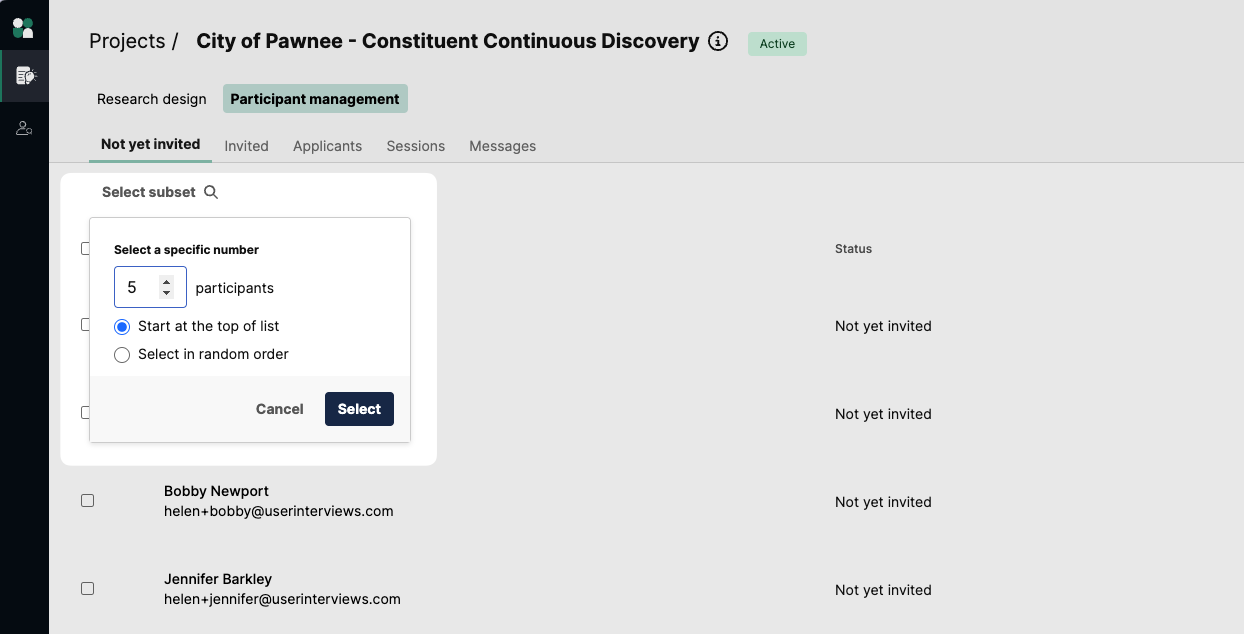Click the name Jennifer Barkley

pos(218,579)
